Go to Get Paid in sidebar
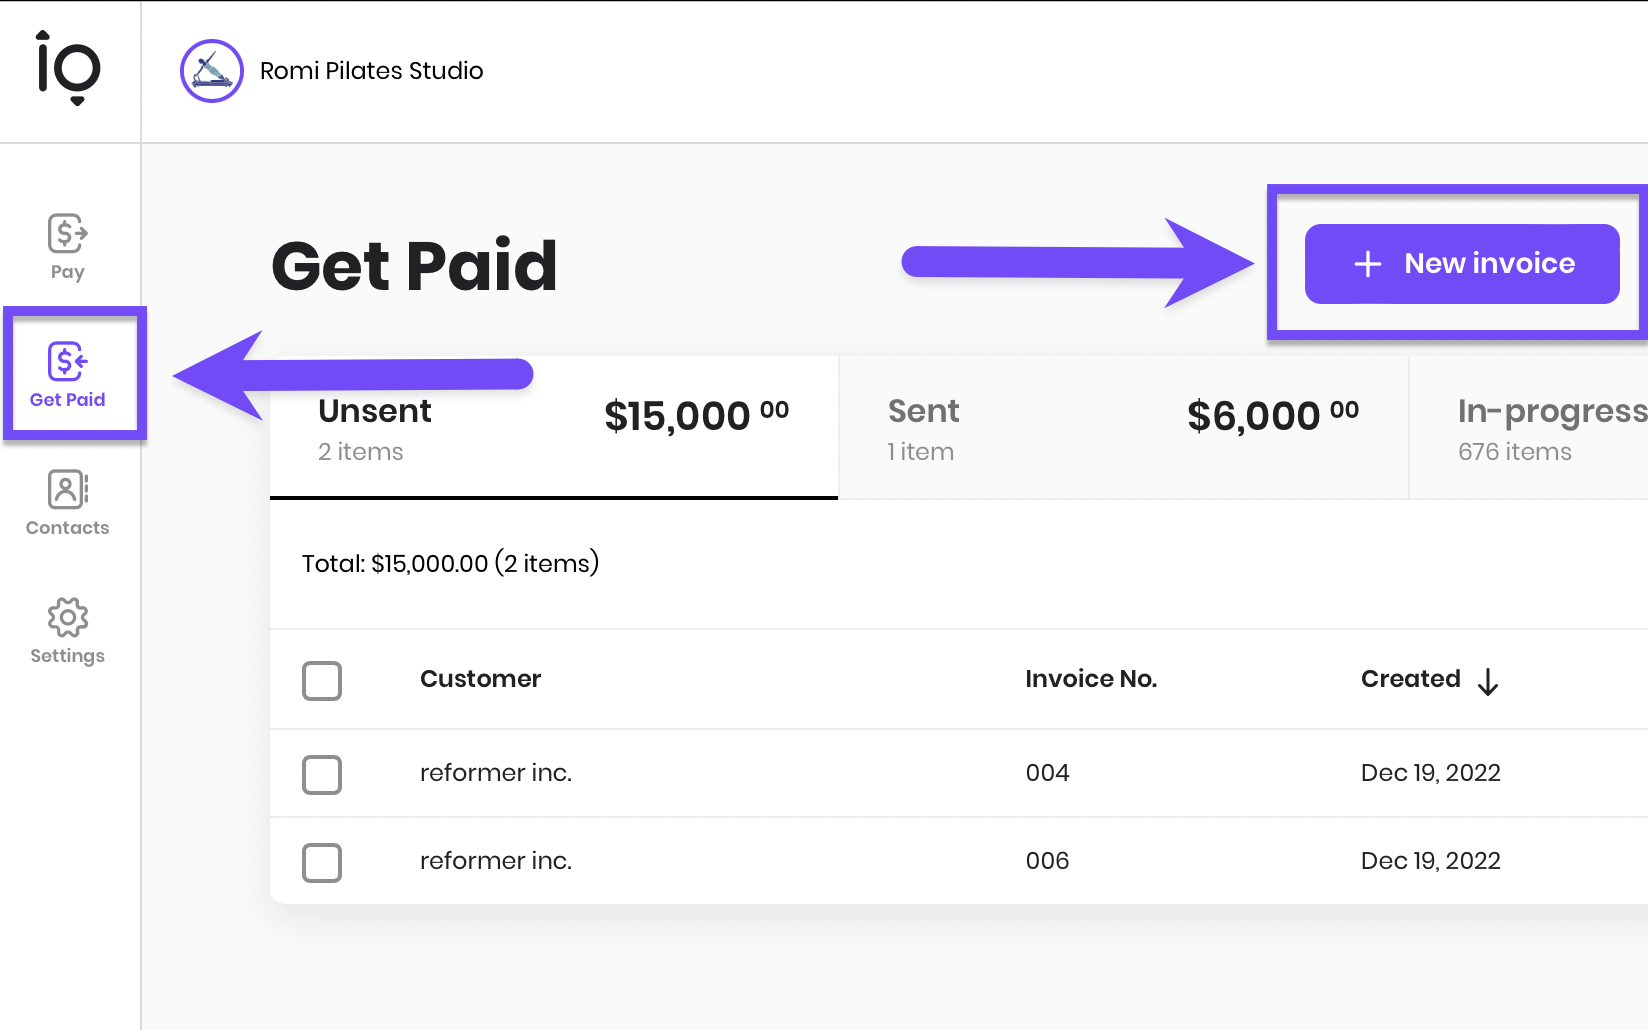This screenshot has width=1648, height=1030. [x=68, y=375]
